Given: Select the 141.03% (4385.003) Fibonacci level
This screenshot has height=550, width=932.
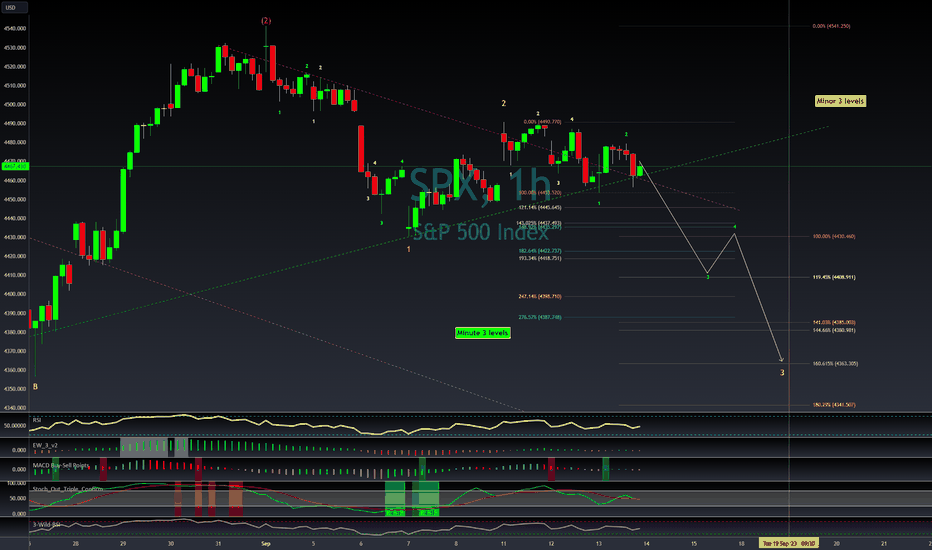Looking at the screenshot, I should (x=834, y=322).
